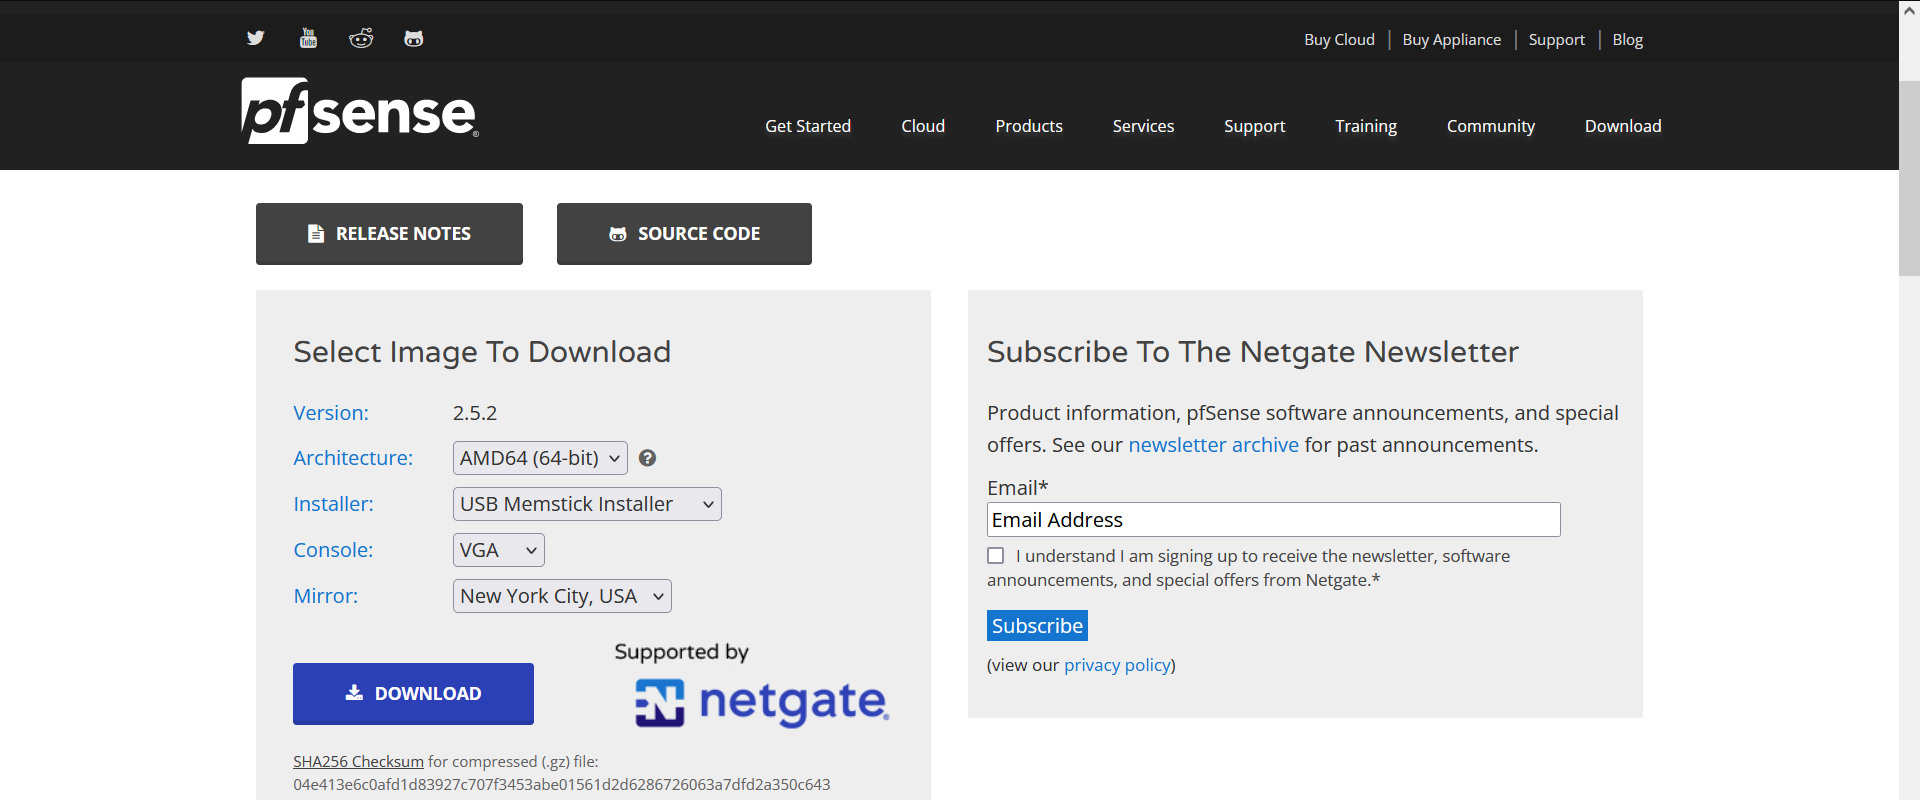
Task: Click the SOURCE CODE button
Action: point(684,234)
